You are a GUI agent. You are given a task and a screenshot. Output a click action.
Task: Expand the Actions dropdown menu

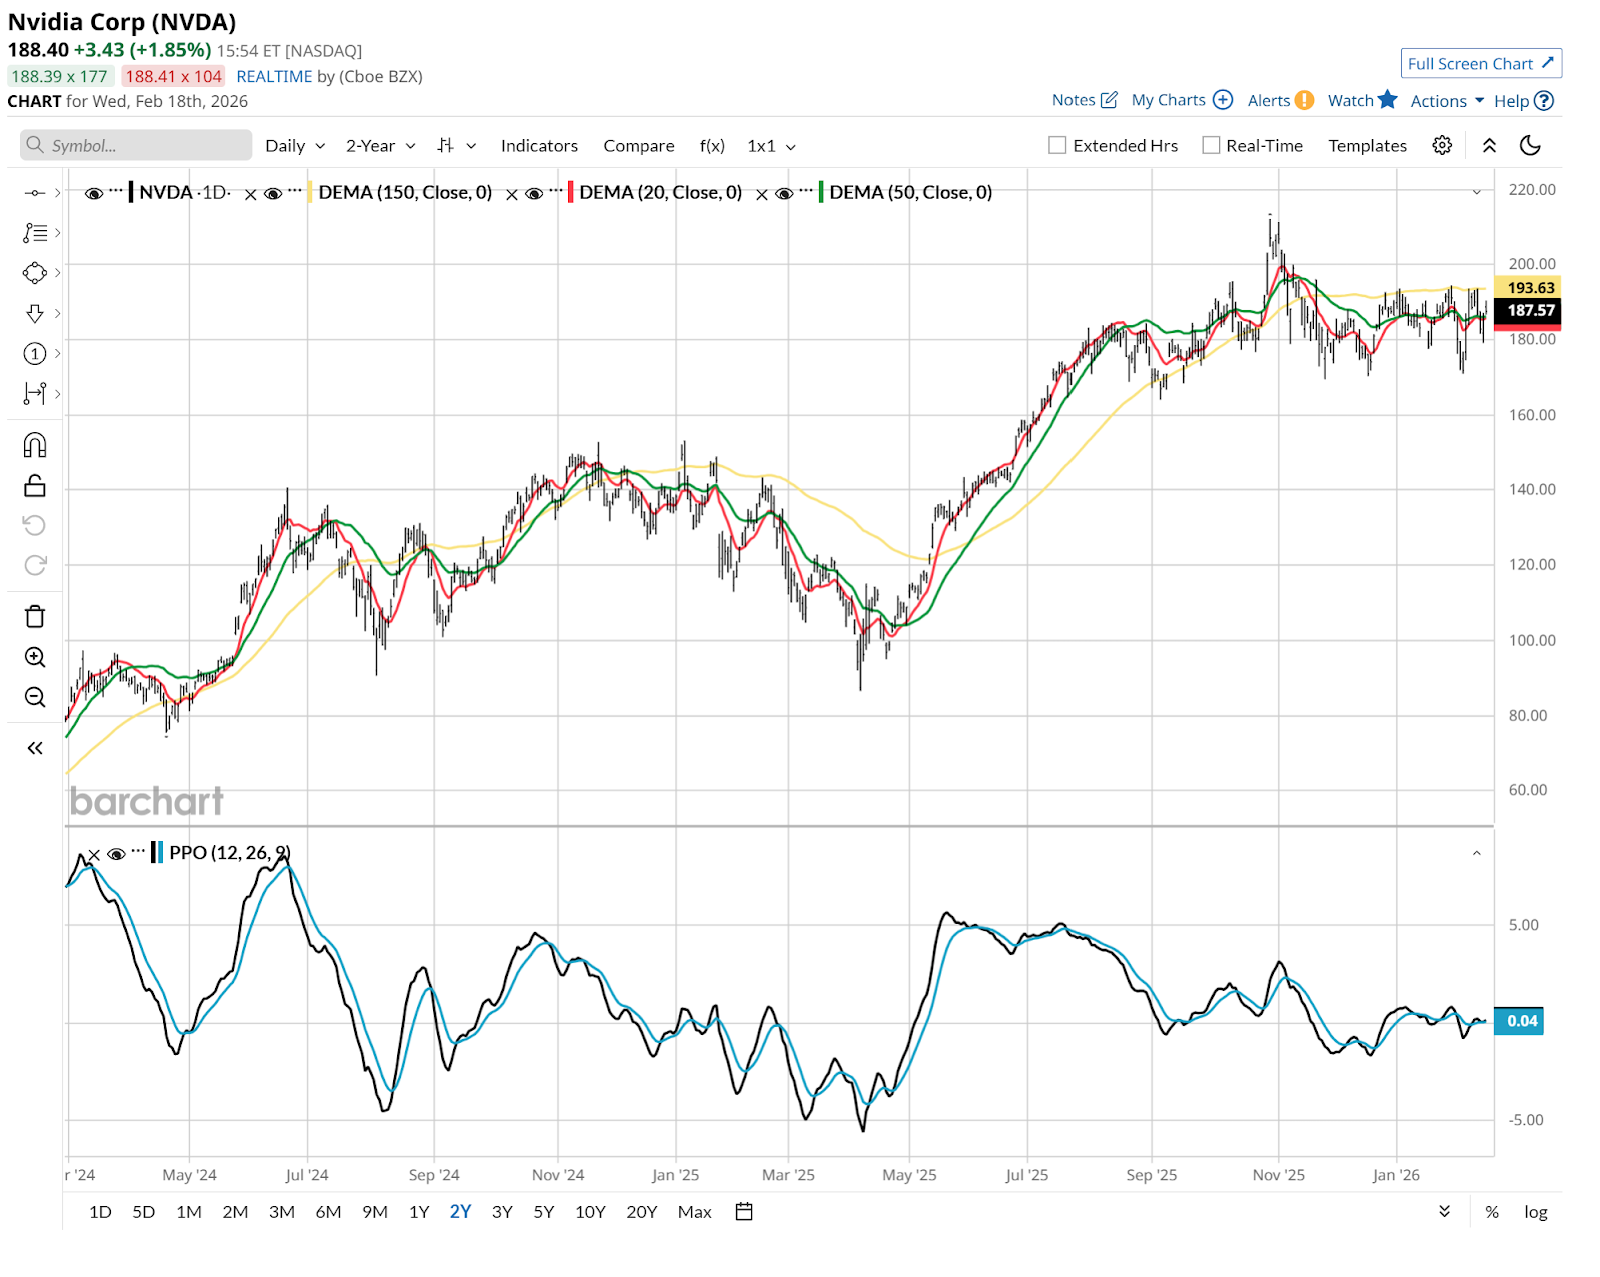(x=1447, y=101)
